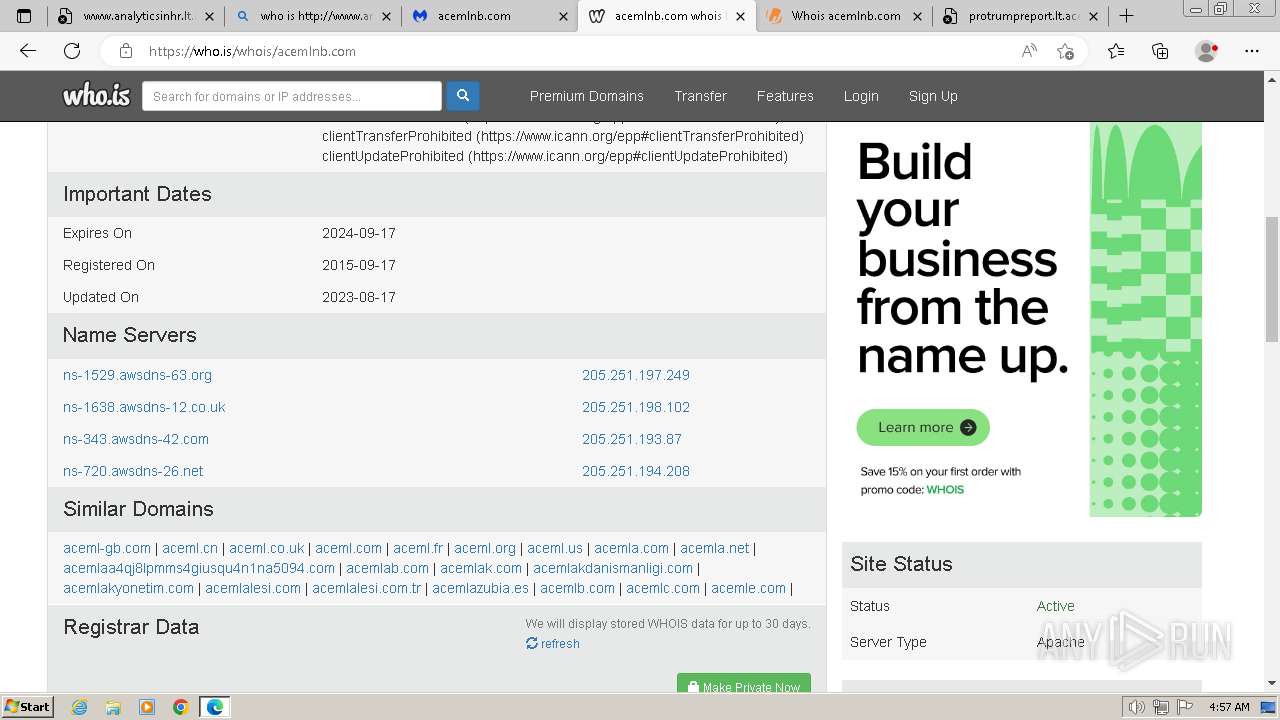
Task: Open Chrome from taskbar
Action: tap(180, 707)
